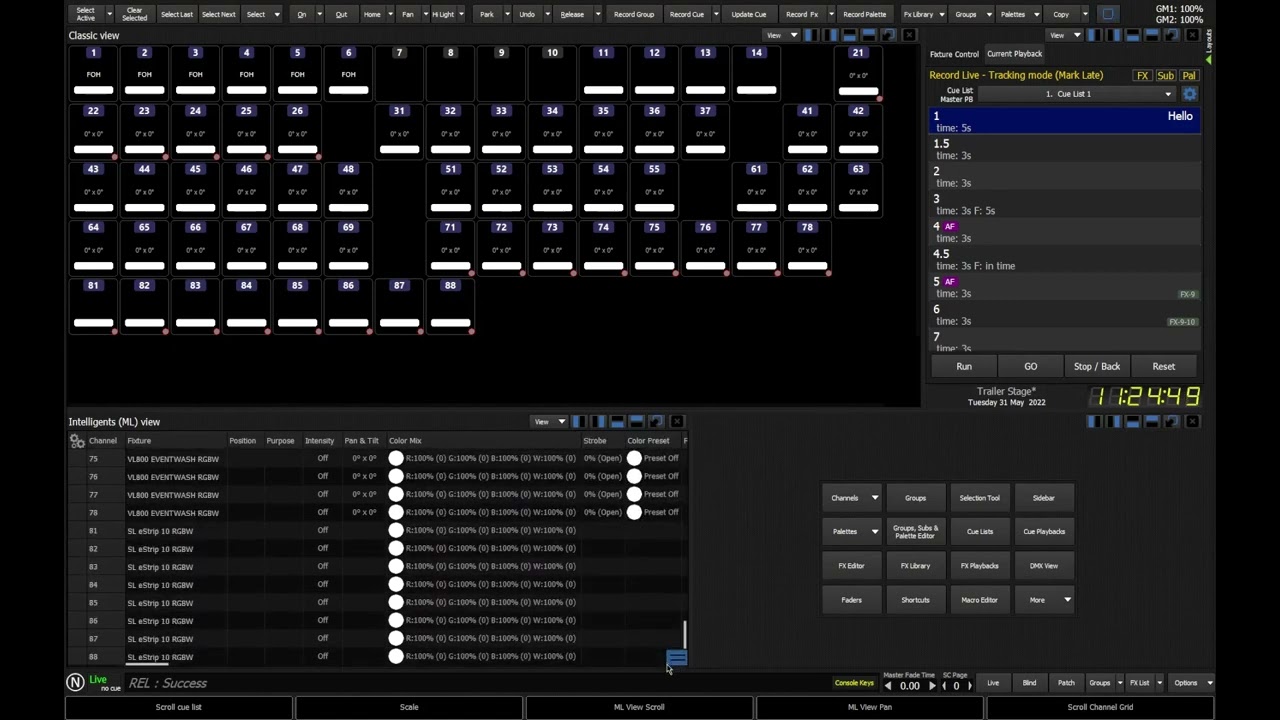
Task: Expand the FX List dropdown arrow
Action: [1160, 683]
